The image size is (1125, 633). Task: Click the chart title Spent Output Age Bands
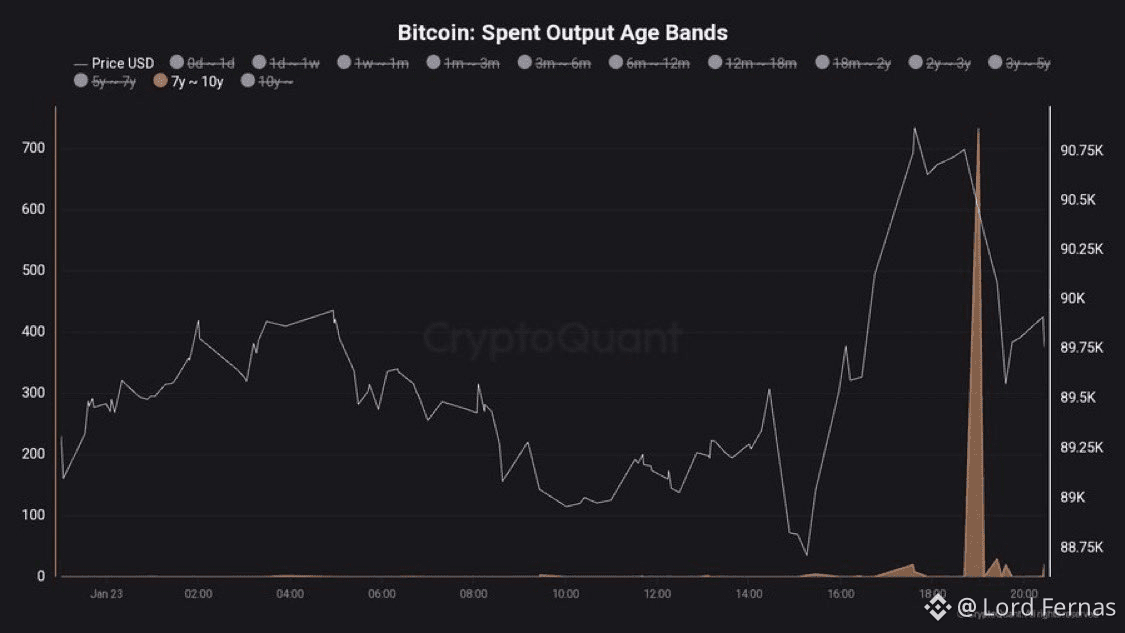click(x=562, y=32)
